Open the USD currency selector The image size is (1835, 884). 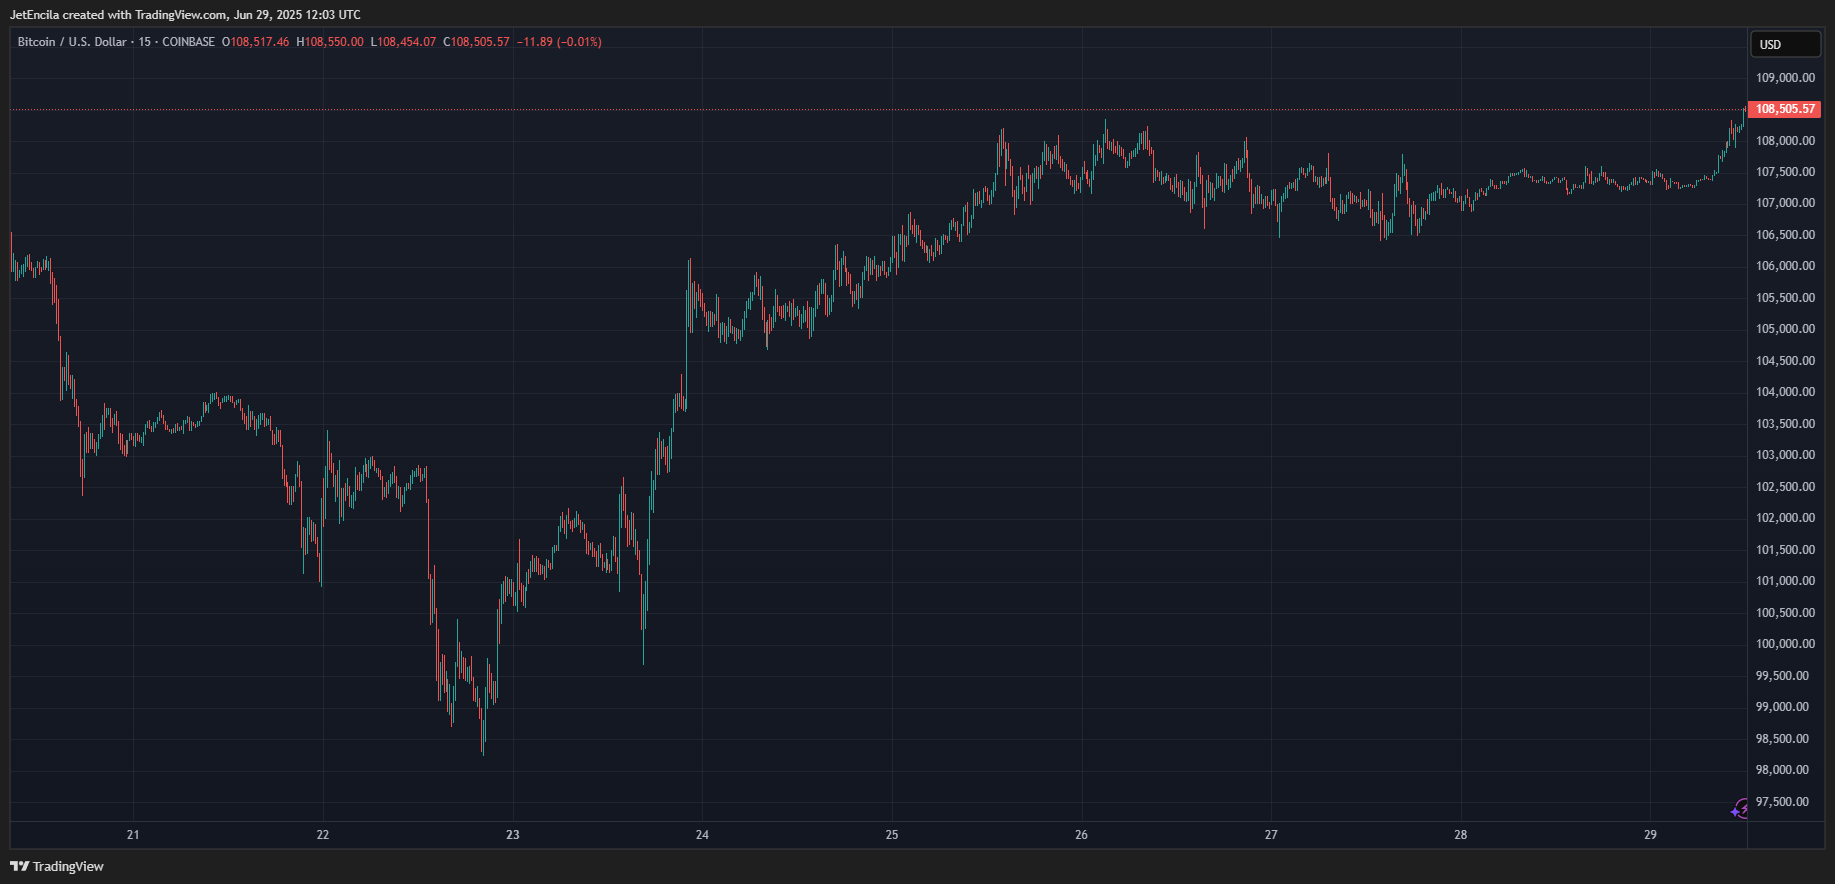pos(1784,45)
